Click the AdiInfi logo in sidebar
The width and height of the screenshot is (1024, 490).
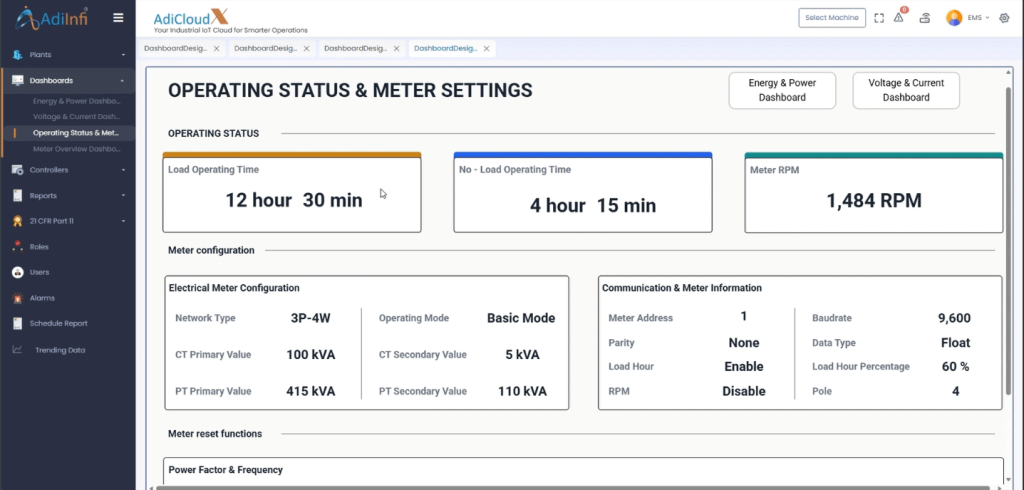click(52, 18)
